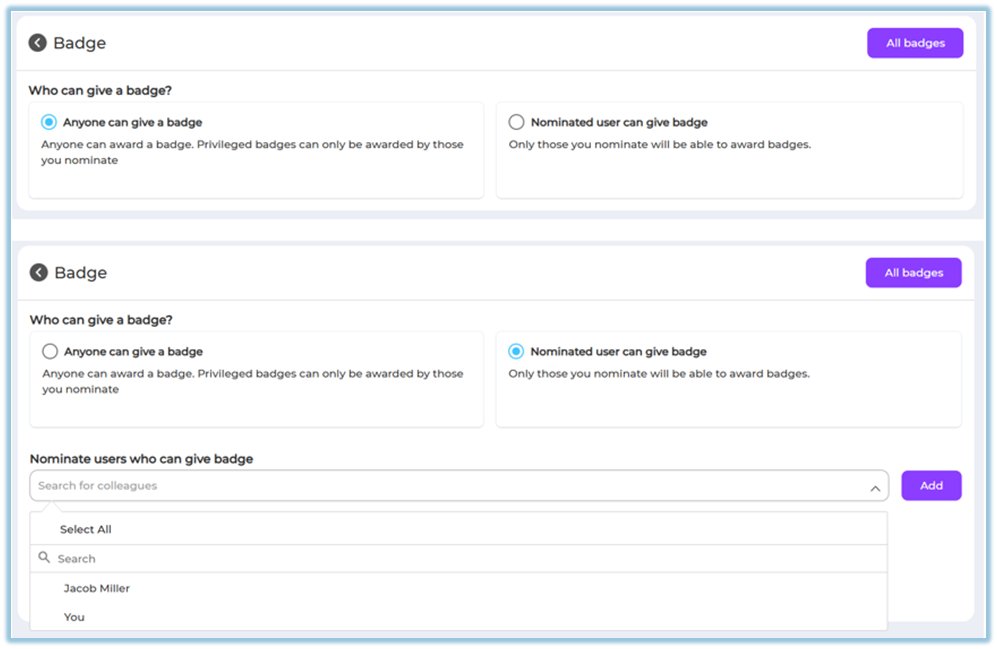Viewport: 997px width, 649px height.
Task: Click the back arrow in top Badge header
Action: (38, 43)
